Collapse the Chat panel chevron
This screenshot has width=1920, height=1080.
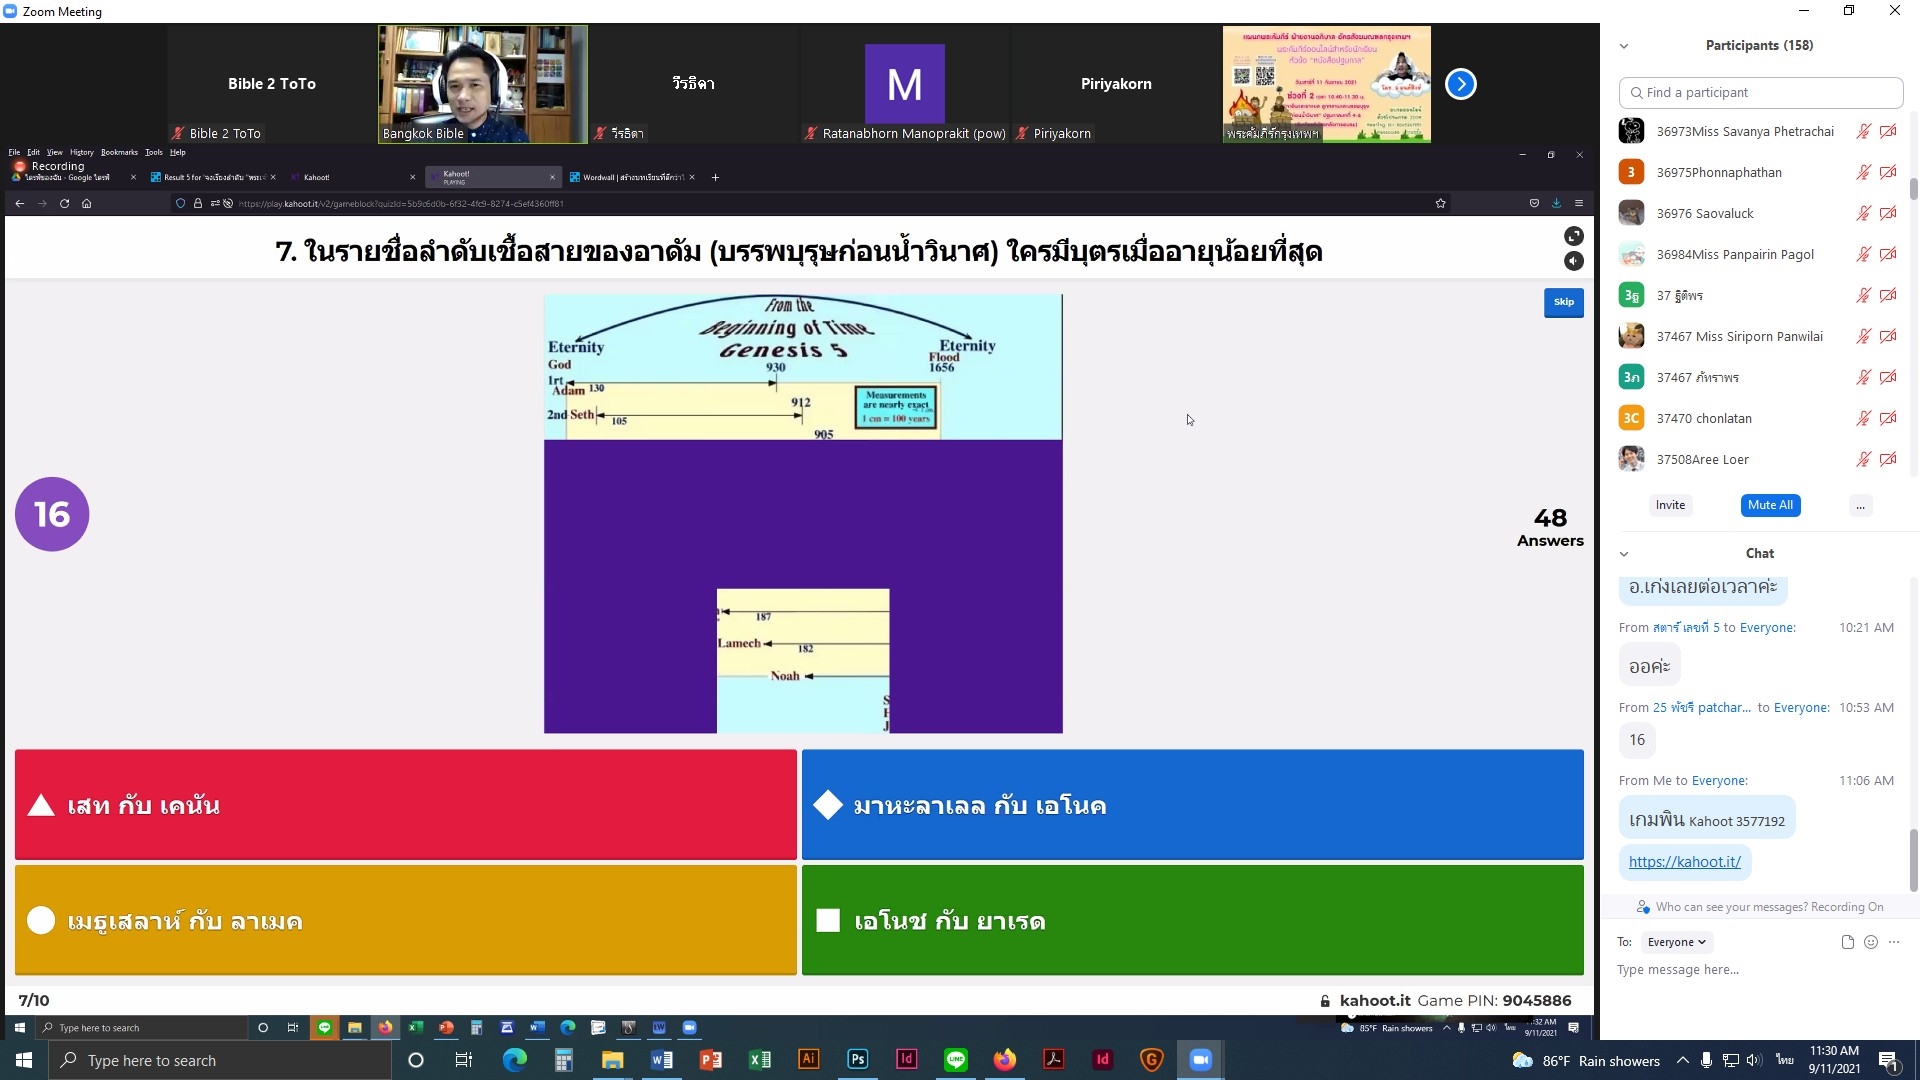pos(1624,554)
